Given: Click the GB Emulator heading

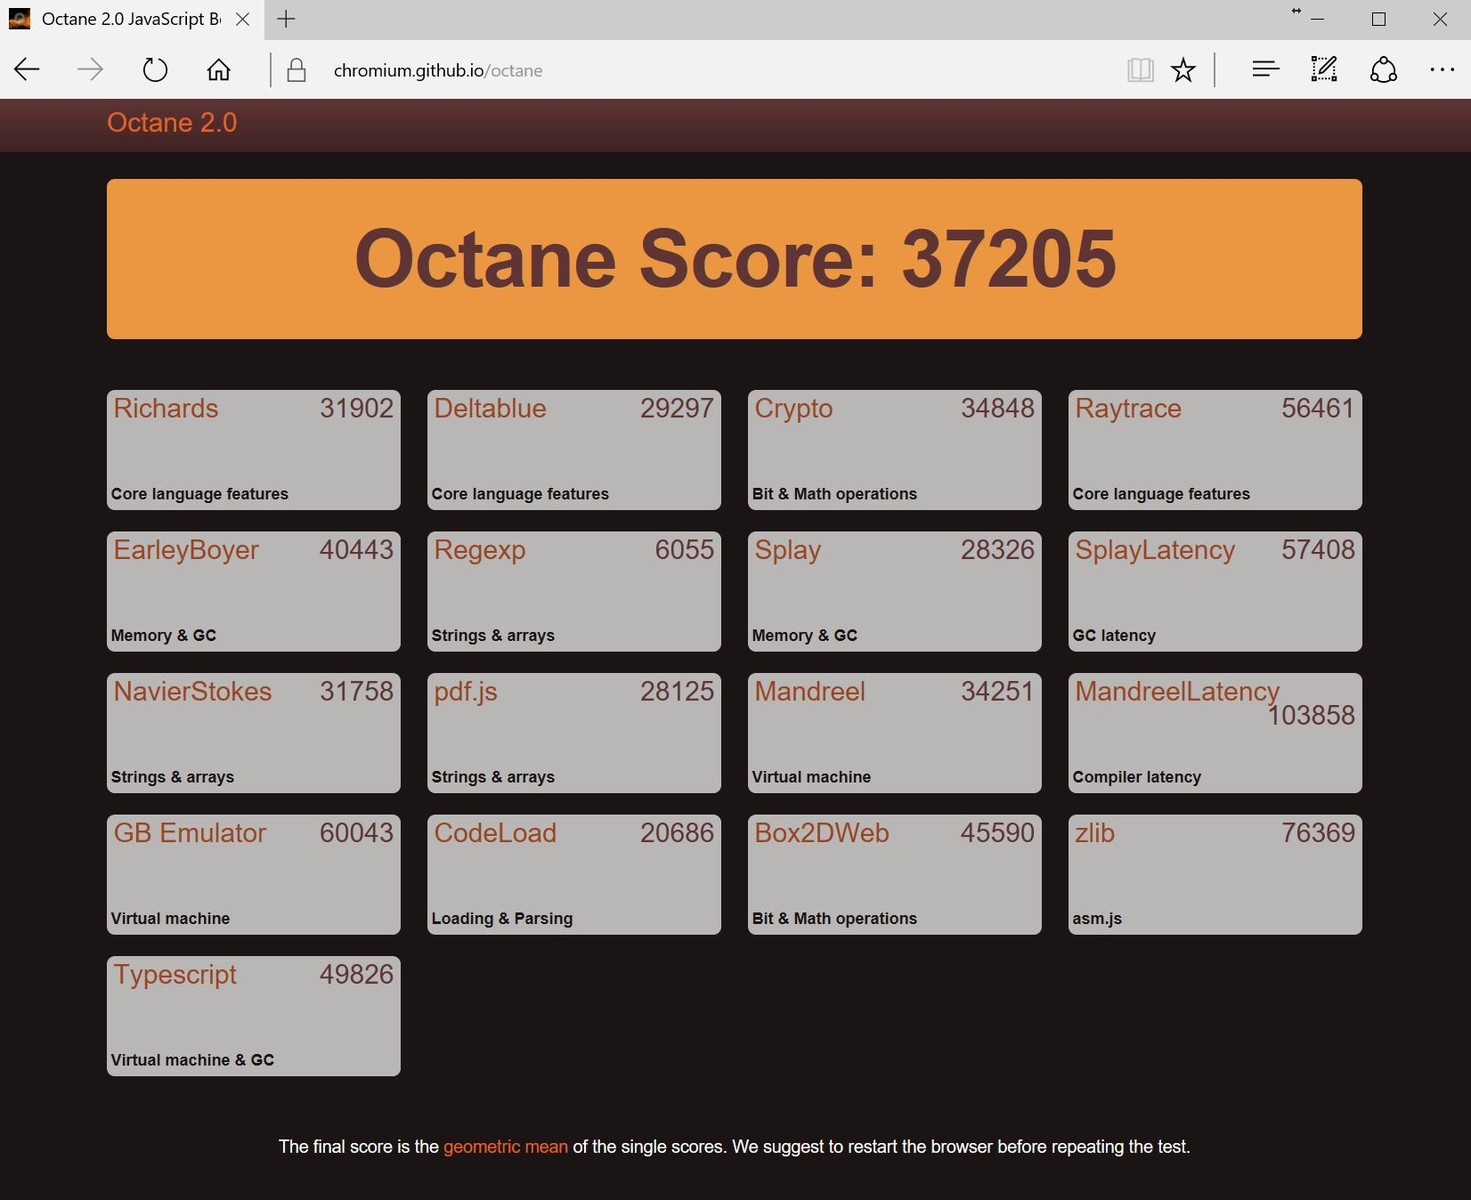Looking at the screenshot, I should [190, 833].
